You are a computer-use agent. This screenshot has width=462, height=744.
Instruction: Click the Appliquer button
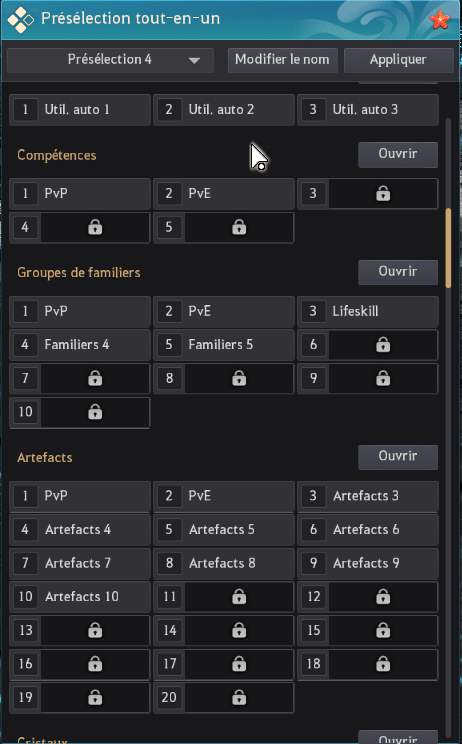coord(398,60)
